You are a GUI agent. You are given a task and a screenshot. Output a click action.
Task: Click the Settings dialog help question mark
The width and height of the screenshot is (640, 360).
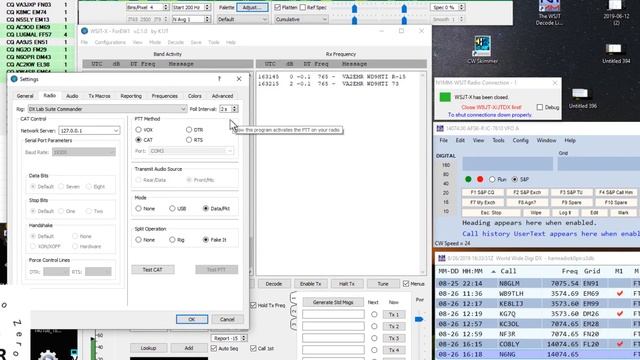tap(219, 79)
